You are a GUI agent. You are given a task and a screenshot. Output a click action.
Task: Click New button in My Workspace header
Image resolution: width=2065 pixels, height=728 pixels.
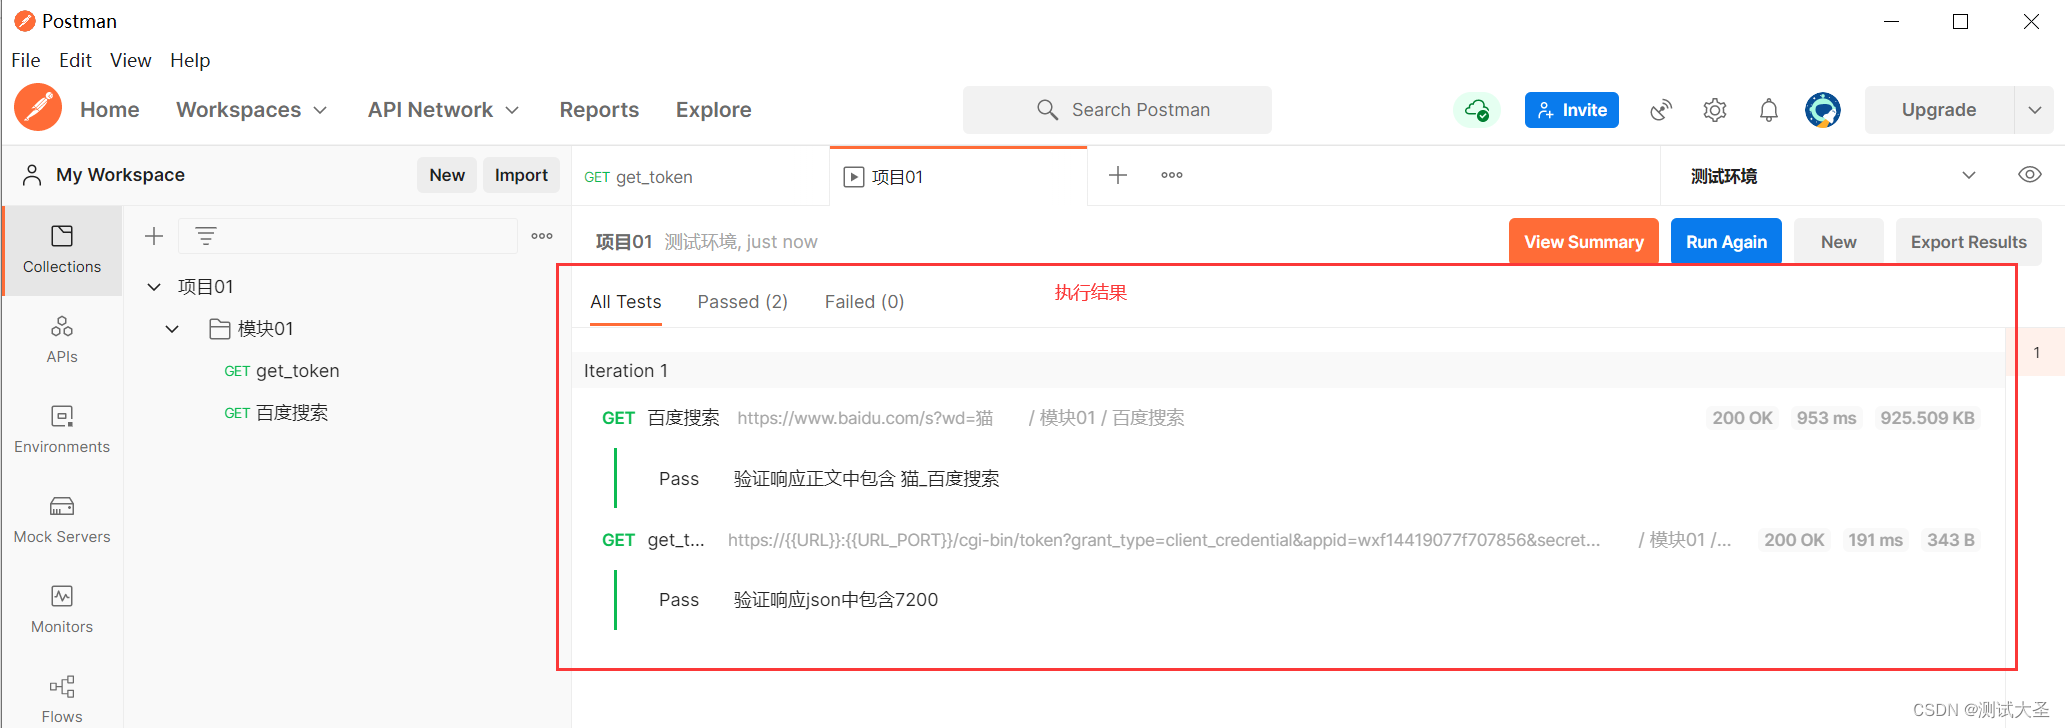447,175
